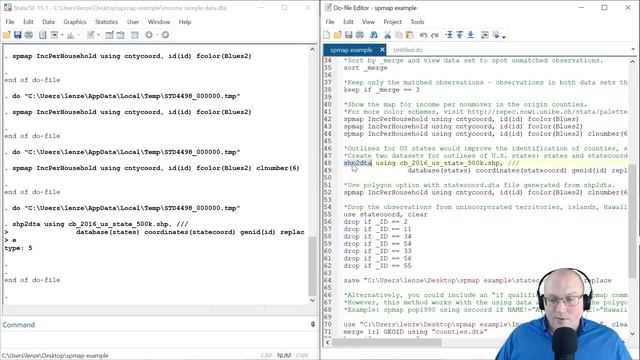Open new Do-file Editor icon in Stata toolbar
Image resolution: width=640 pixels, height=360 pixels.
click(x=91, y=35)
